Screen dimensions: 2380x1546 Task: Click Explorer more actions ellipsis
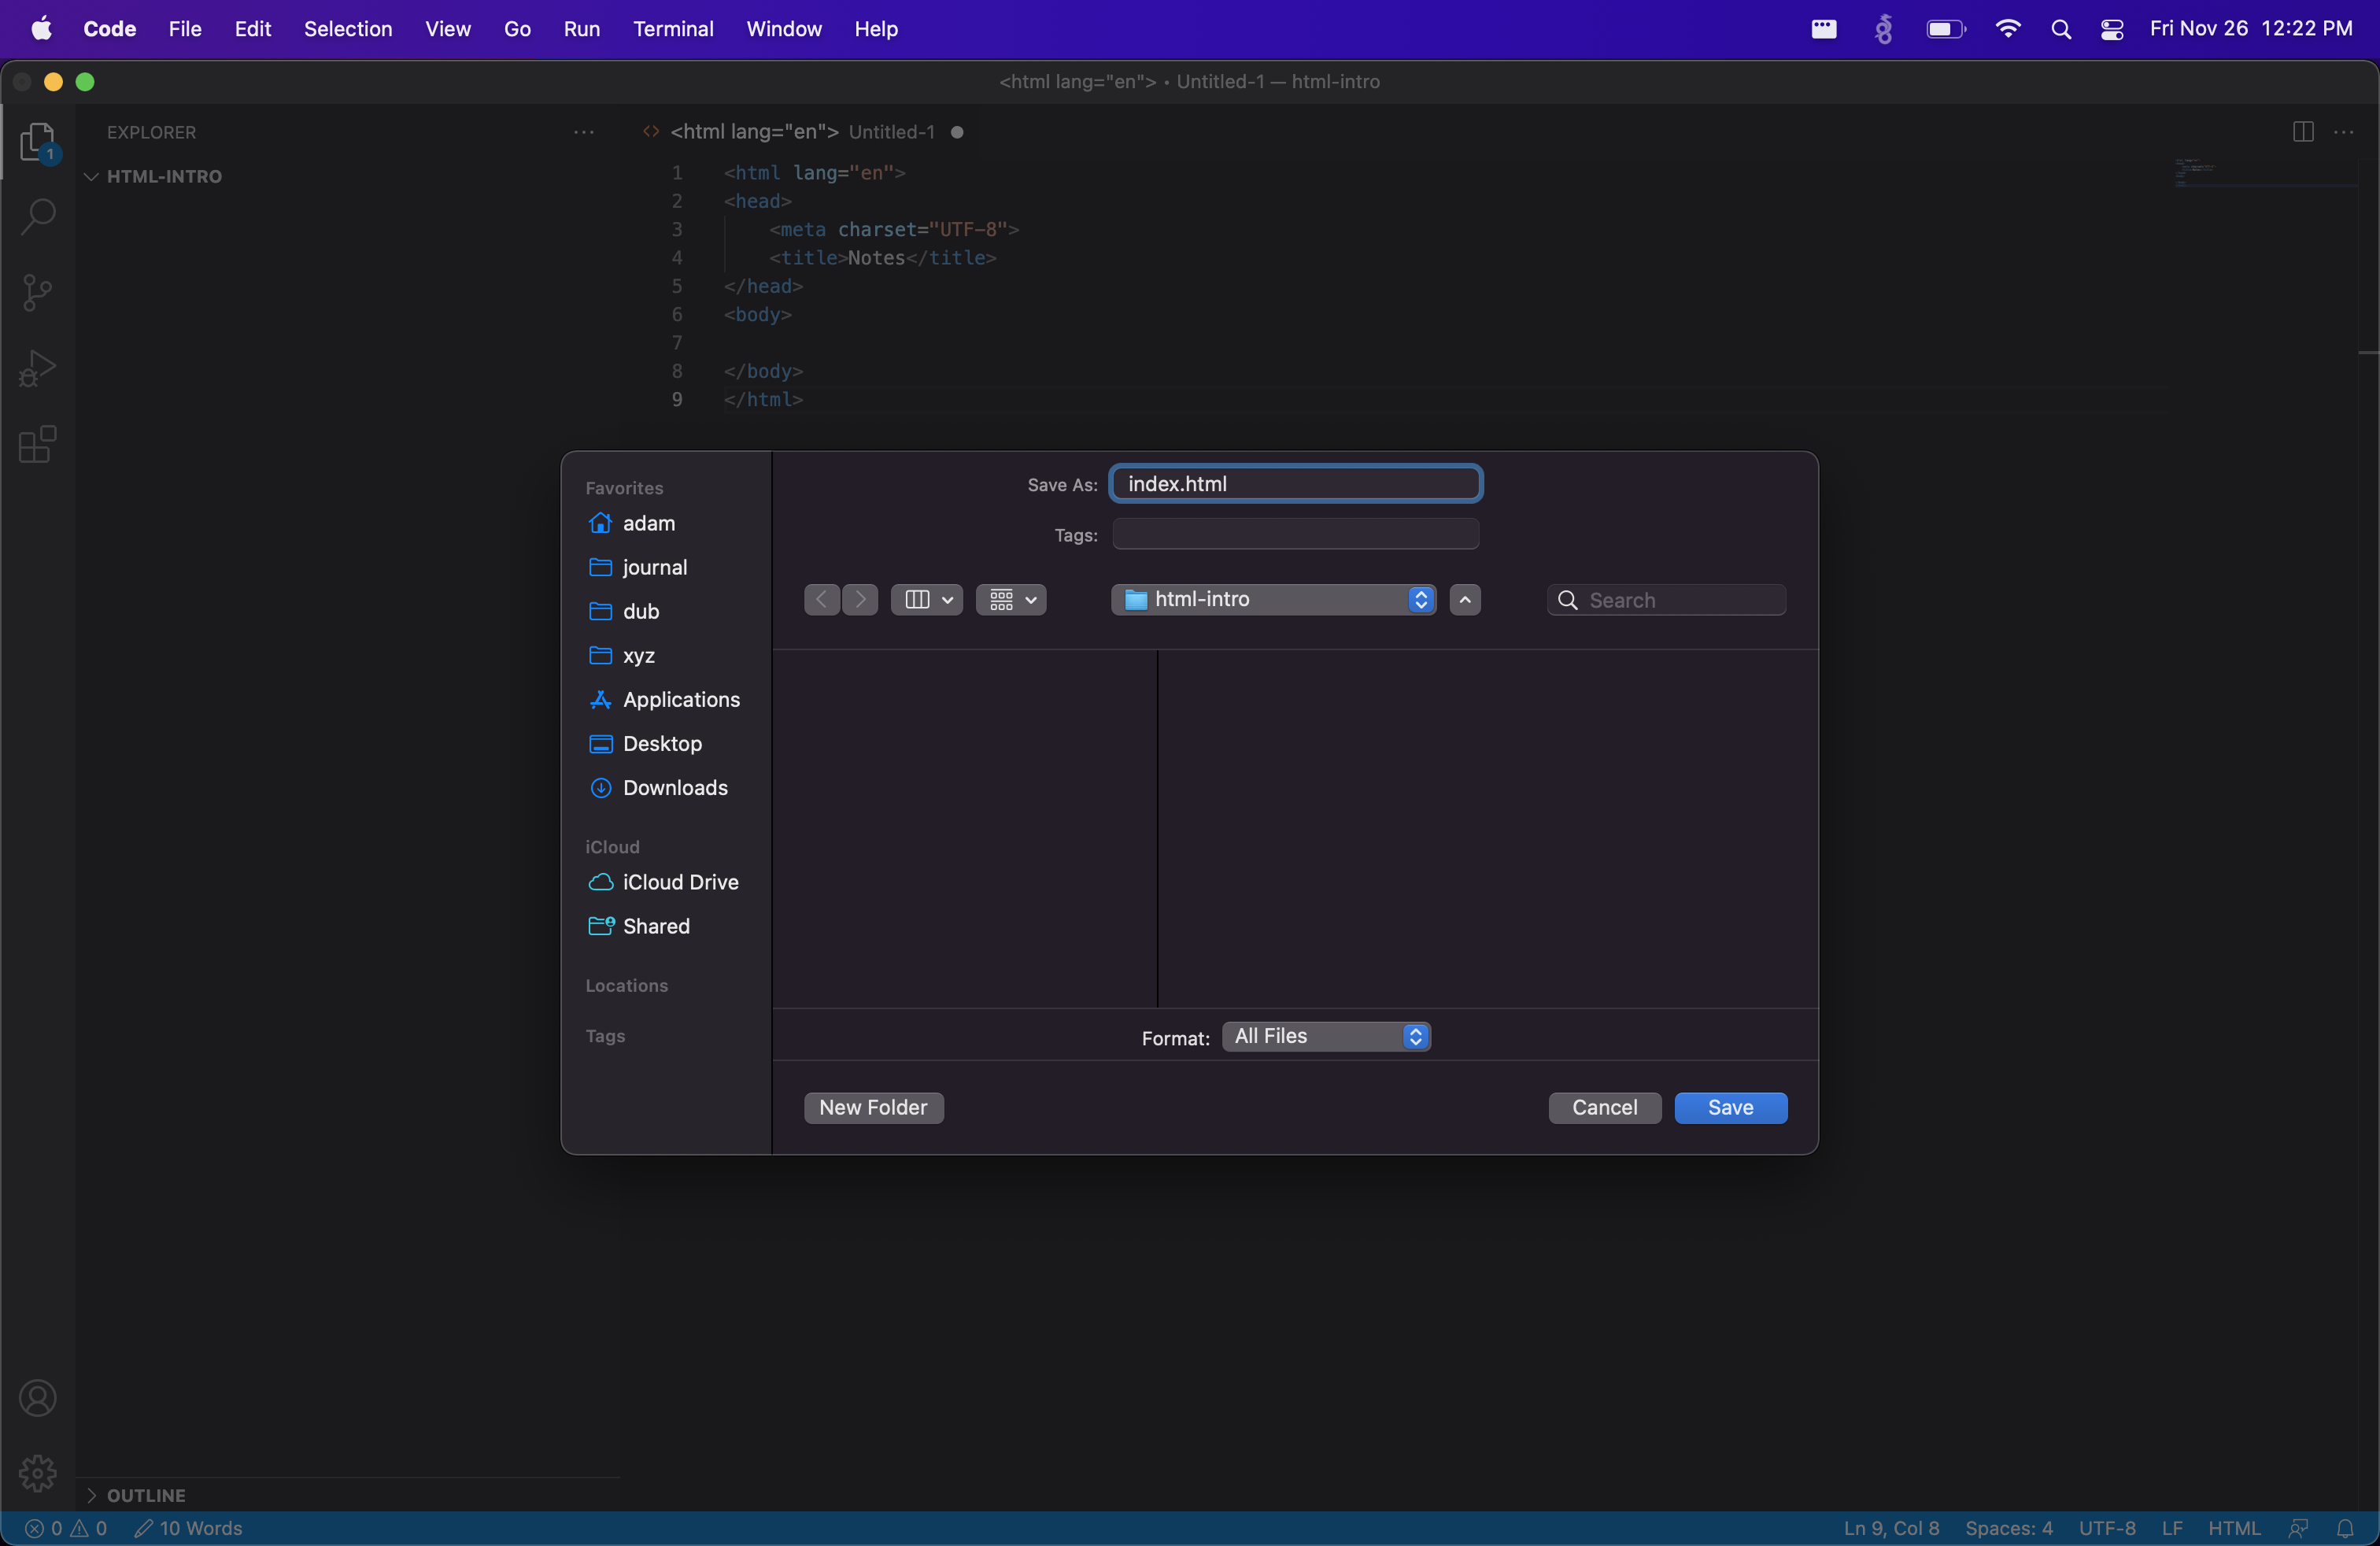pyautogui.click(x=584, y=132)
